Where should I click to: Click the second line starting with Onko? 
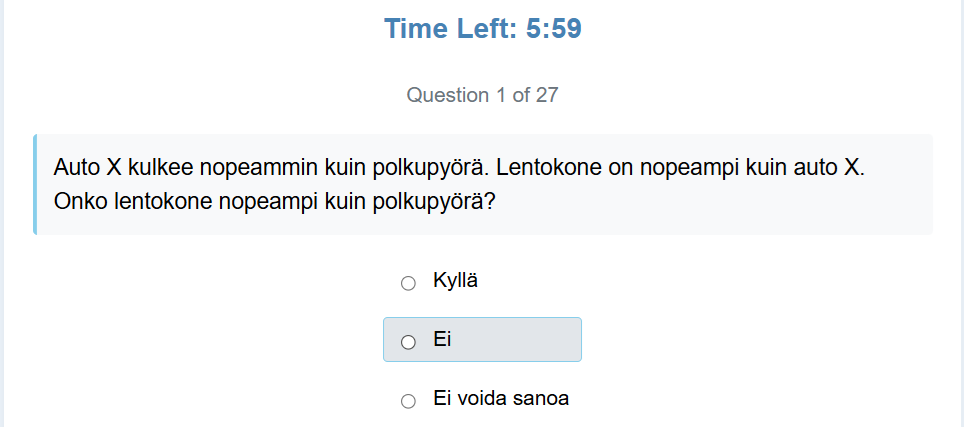[274, 201]
